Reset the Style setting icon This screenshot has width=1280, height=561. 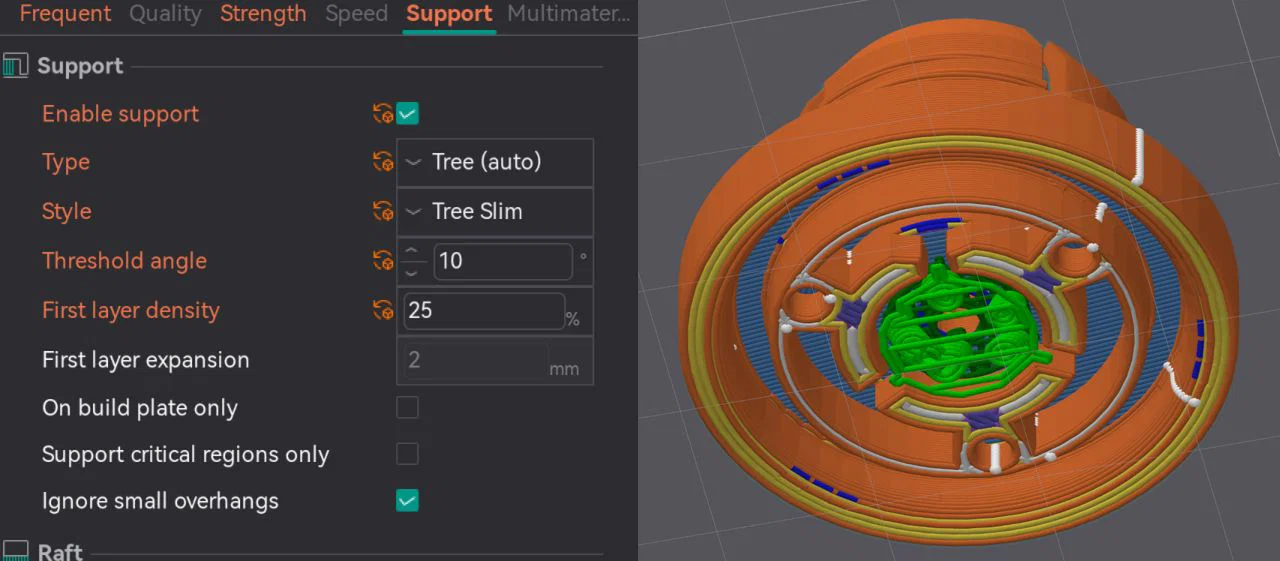[x=382, y=211]
